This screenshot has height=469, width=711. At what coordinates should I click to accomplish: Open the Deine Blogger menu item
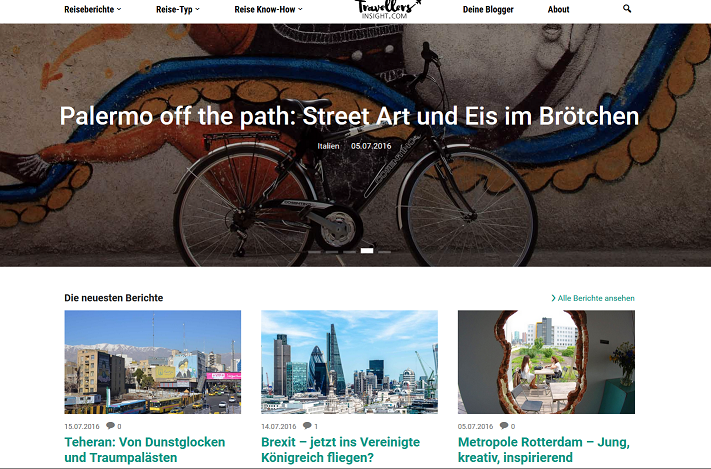[488, 9]
